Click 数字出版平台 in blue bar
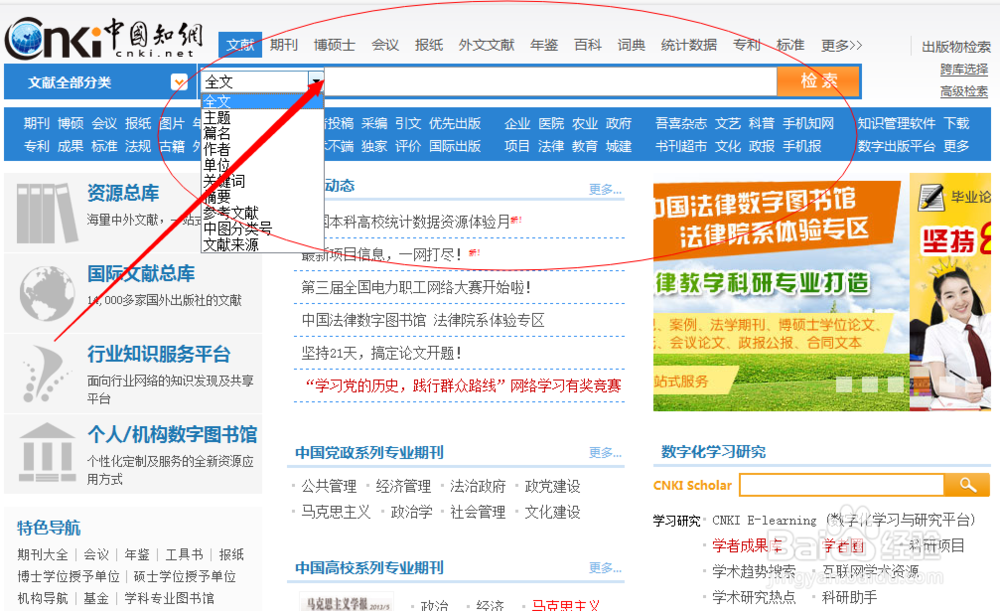The image size is (1000, 611). [x=896, y=146]
